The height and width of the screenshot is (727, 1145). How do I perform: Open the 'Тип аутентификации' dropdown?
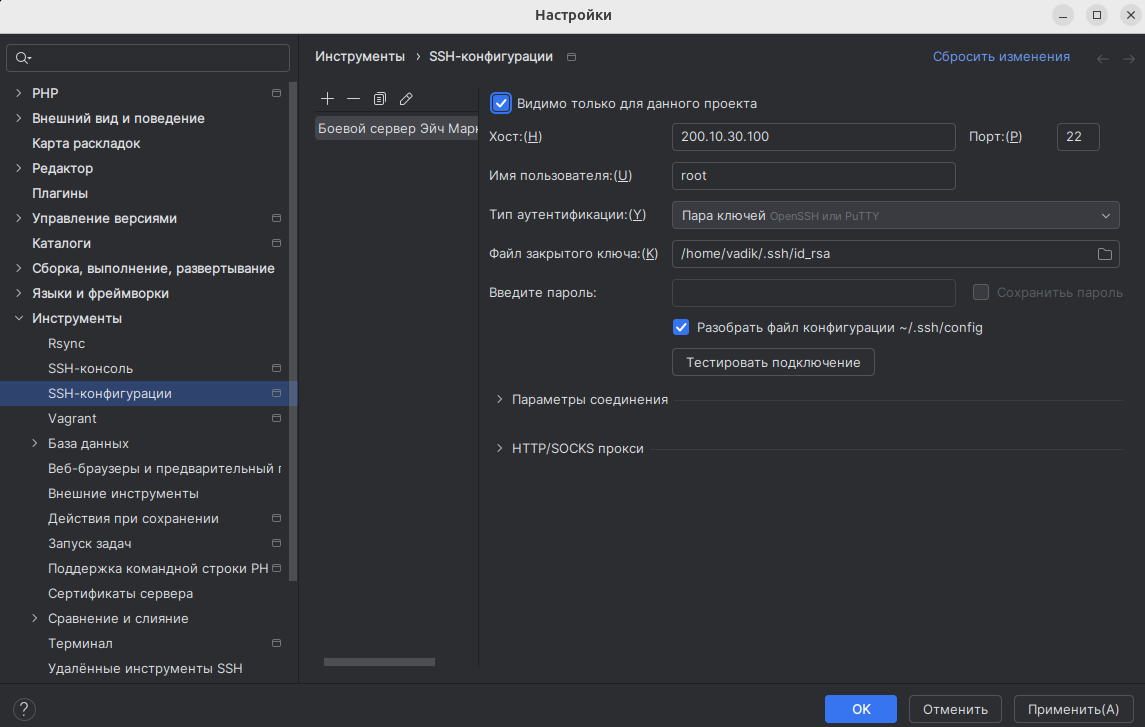(895, 215)
